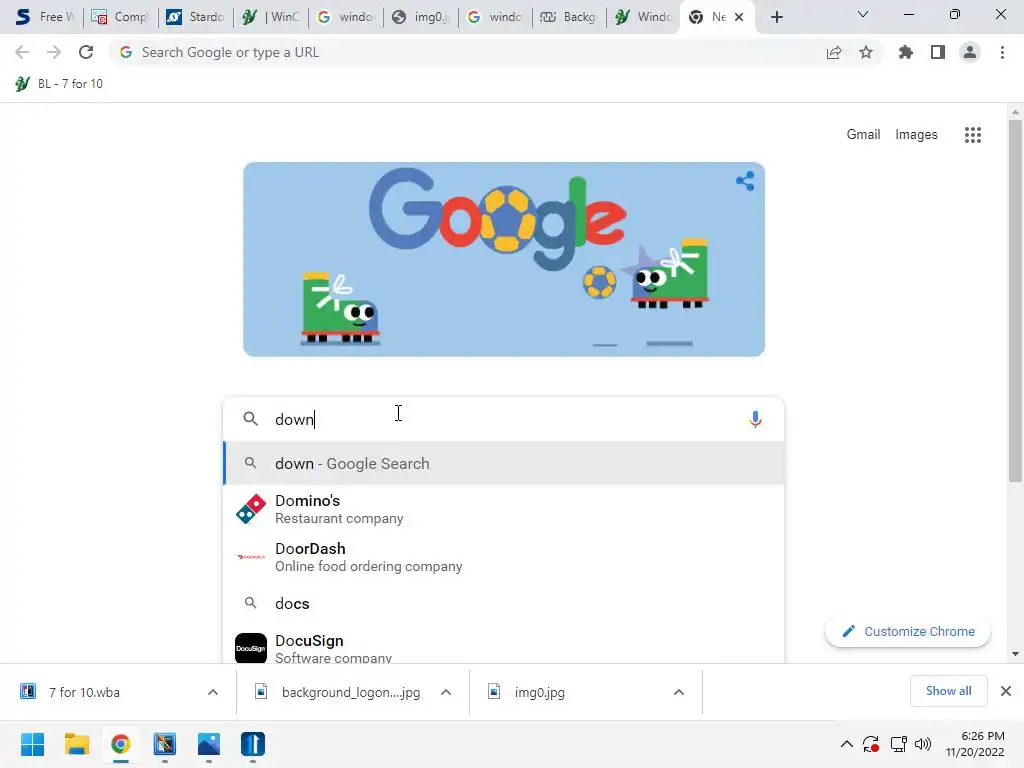The width and height of the screenshot is (1024, 768).
Task: Close the downloads bar
Action: click(x=1006, y=691)
